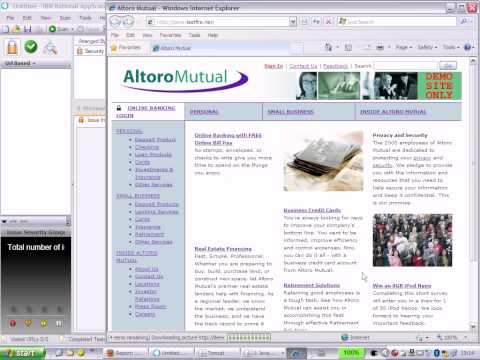Click the Sign In link

(x=273, y=66)
